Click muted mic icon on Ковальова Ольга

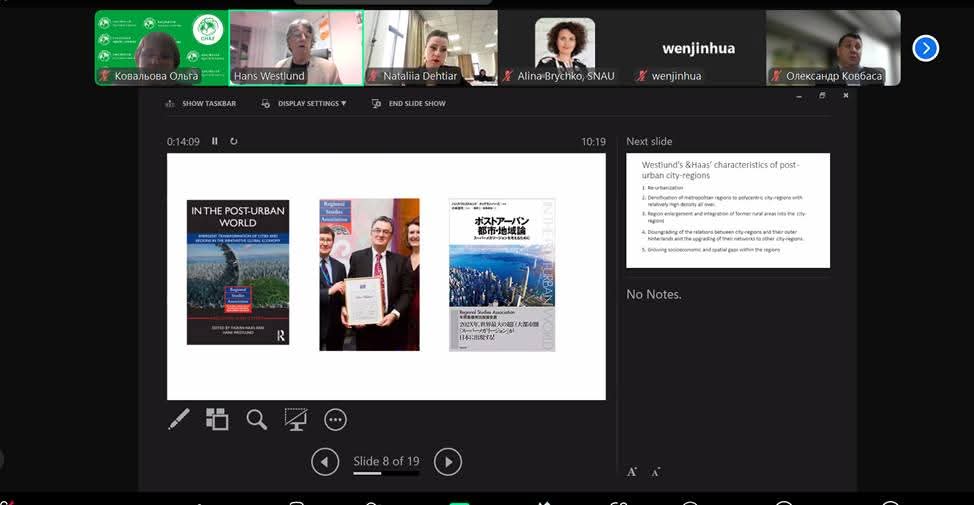point(104,76)
